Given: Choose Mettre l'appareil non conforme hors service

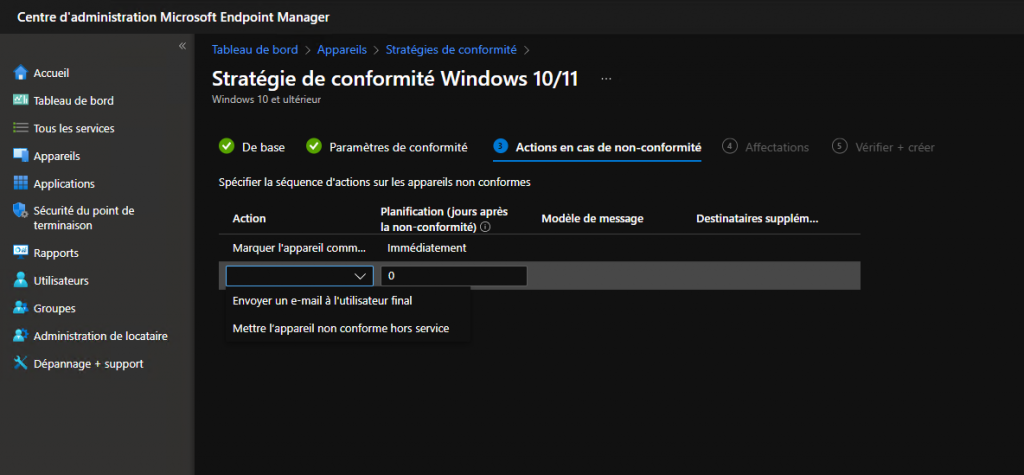Looking at the screenshot, I should click(x=341, y=329).
